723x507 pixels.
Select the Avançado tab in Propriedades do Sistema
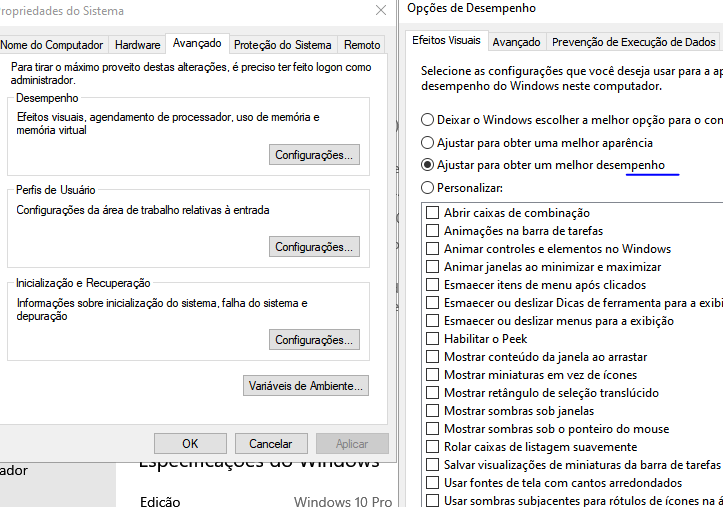tap(197, 43)
